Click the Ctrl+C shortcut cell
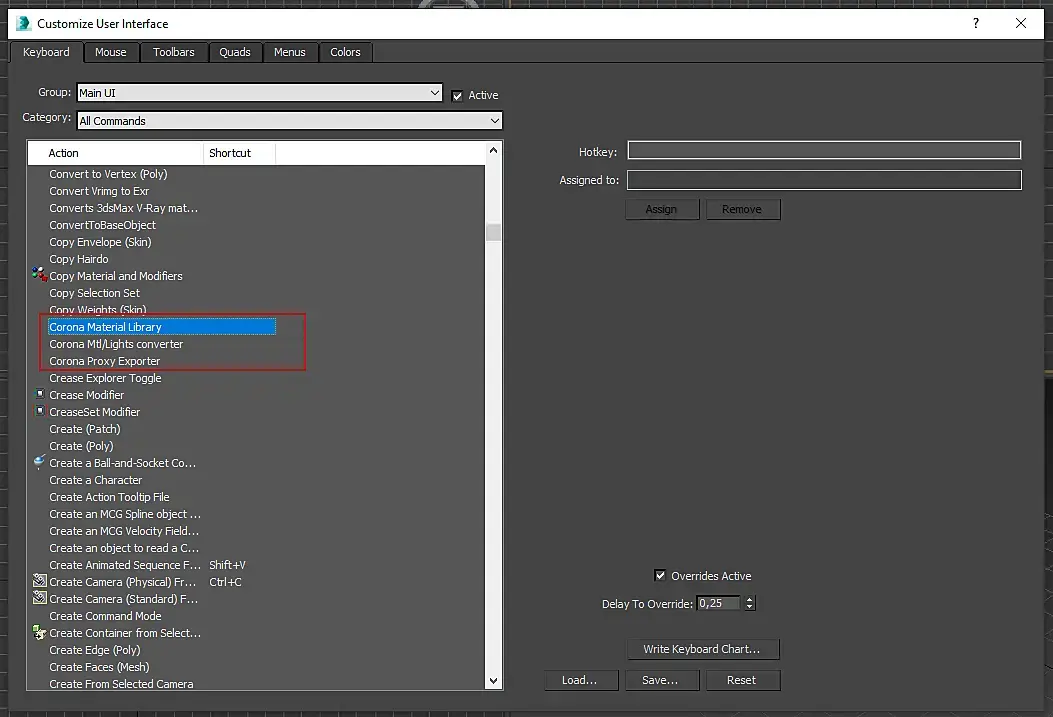Viewport: 1053px width, 717px height. tap(226, 582)
